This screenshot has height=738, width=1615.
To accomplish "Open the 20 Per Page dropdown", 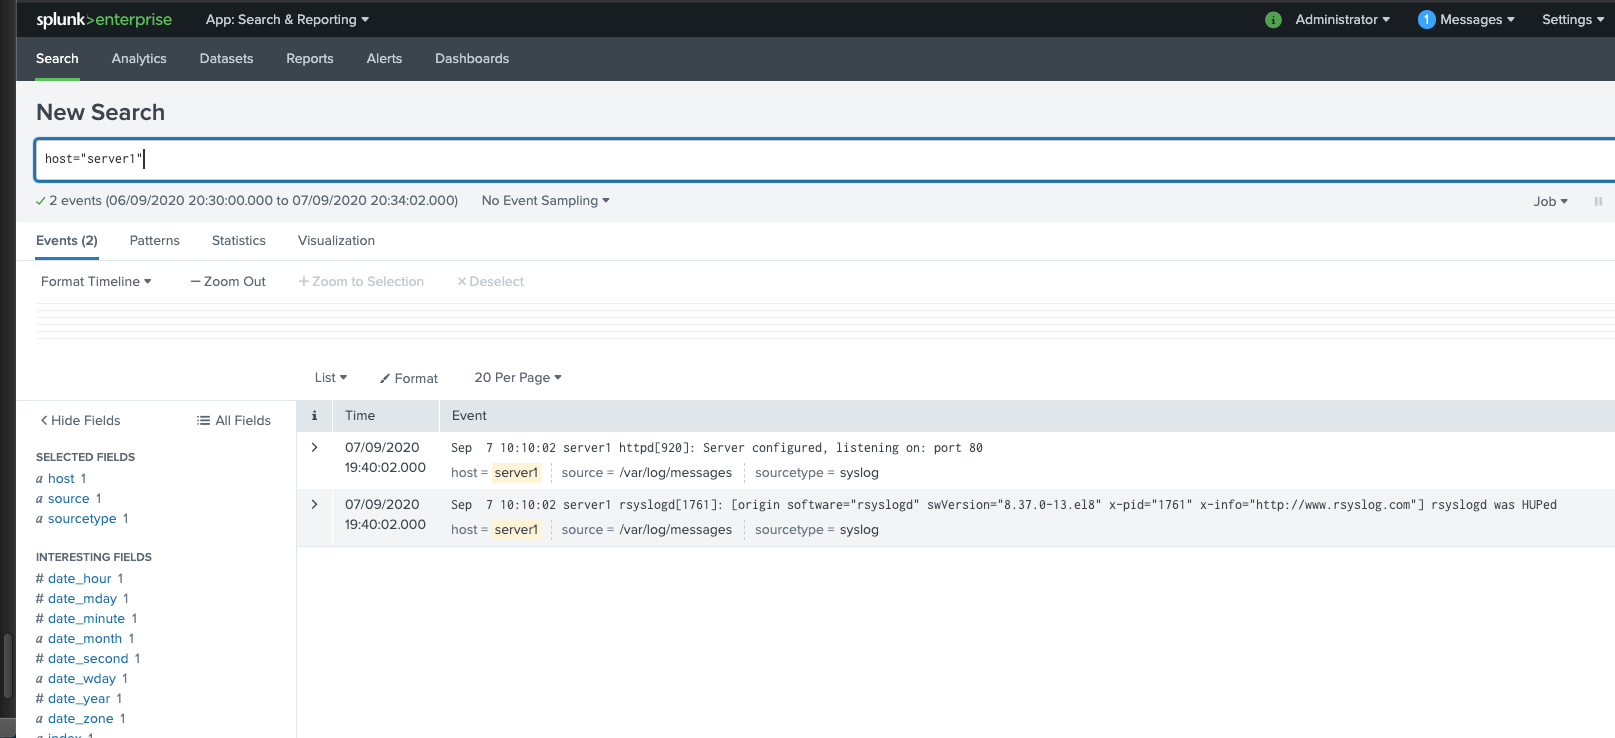I will [x=517, y=378].
